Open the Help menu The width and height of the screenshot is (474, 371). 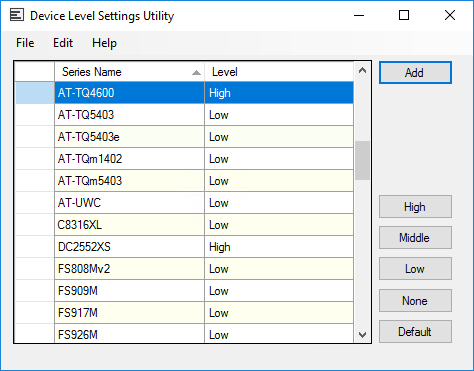[104, 43]
